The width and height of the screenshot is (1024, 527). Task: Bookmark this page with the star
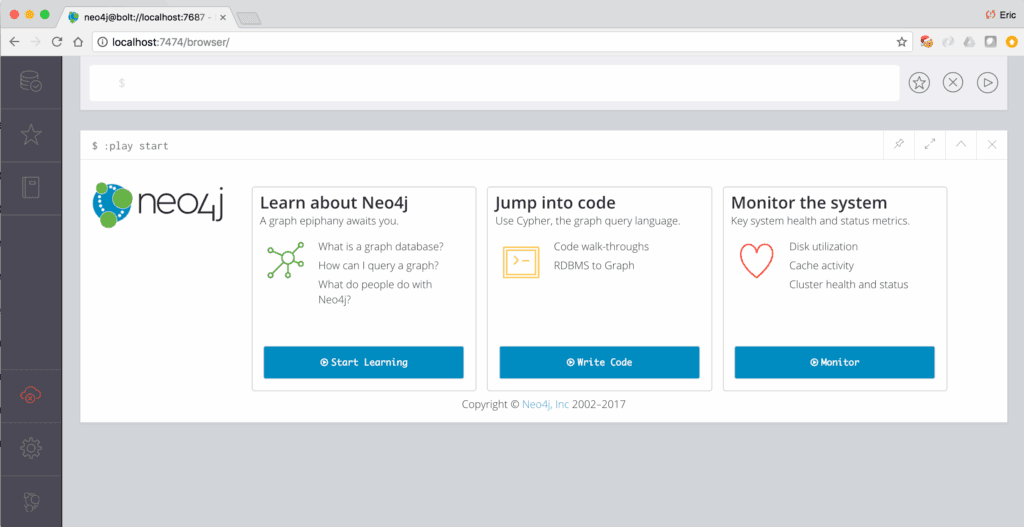coord(901,42)
